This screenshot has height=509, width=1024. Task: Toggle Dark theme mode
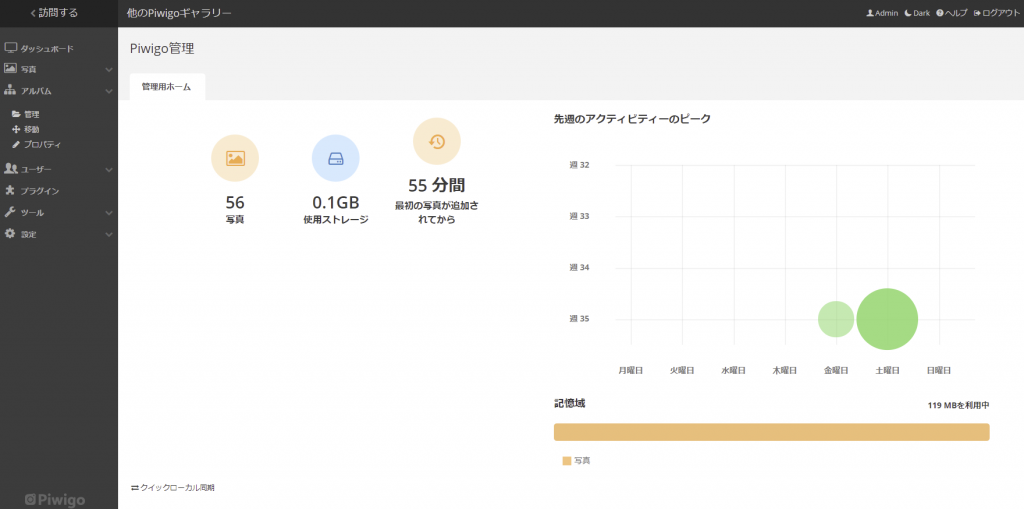coord(917,13)
